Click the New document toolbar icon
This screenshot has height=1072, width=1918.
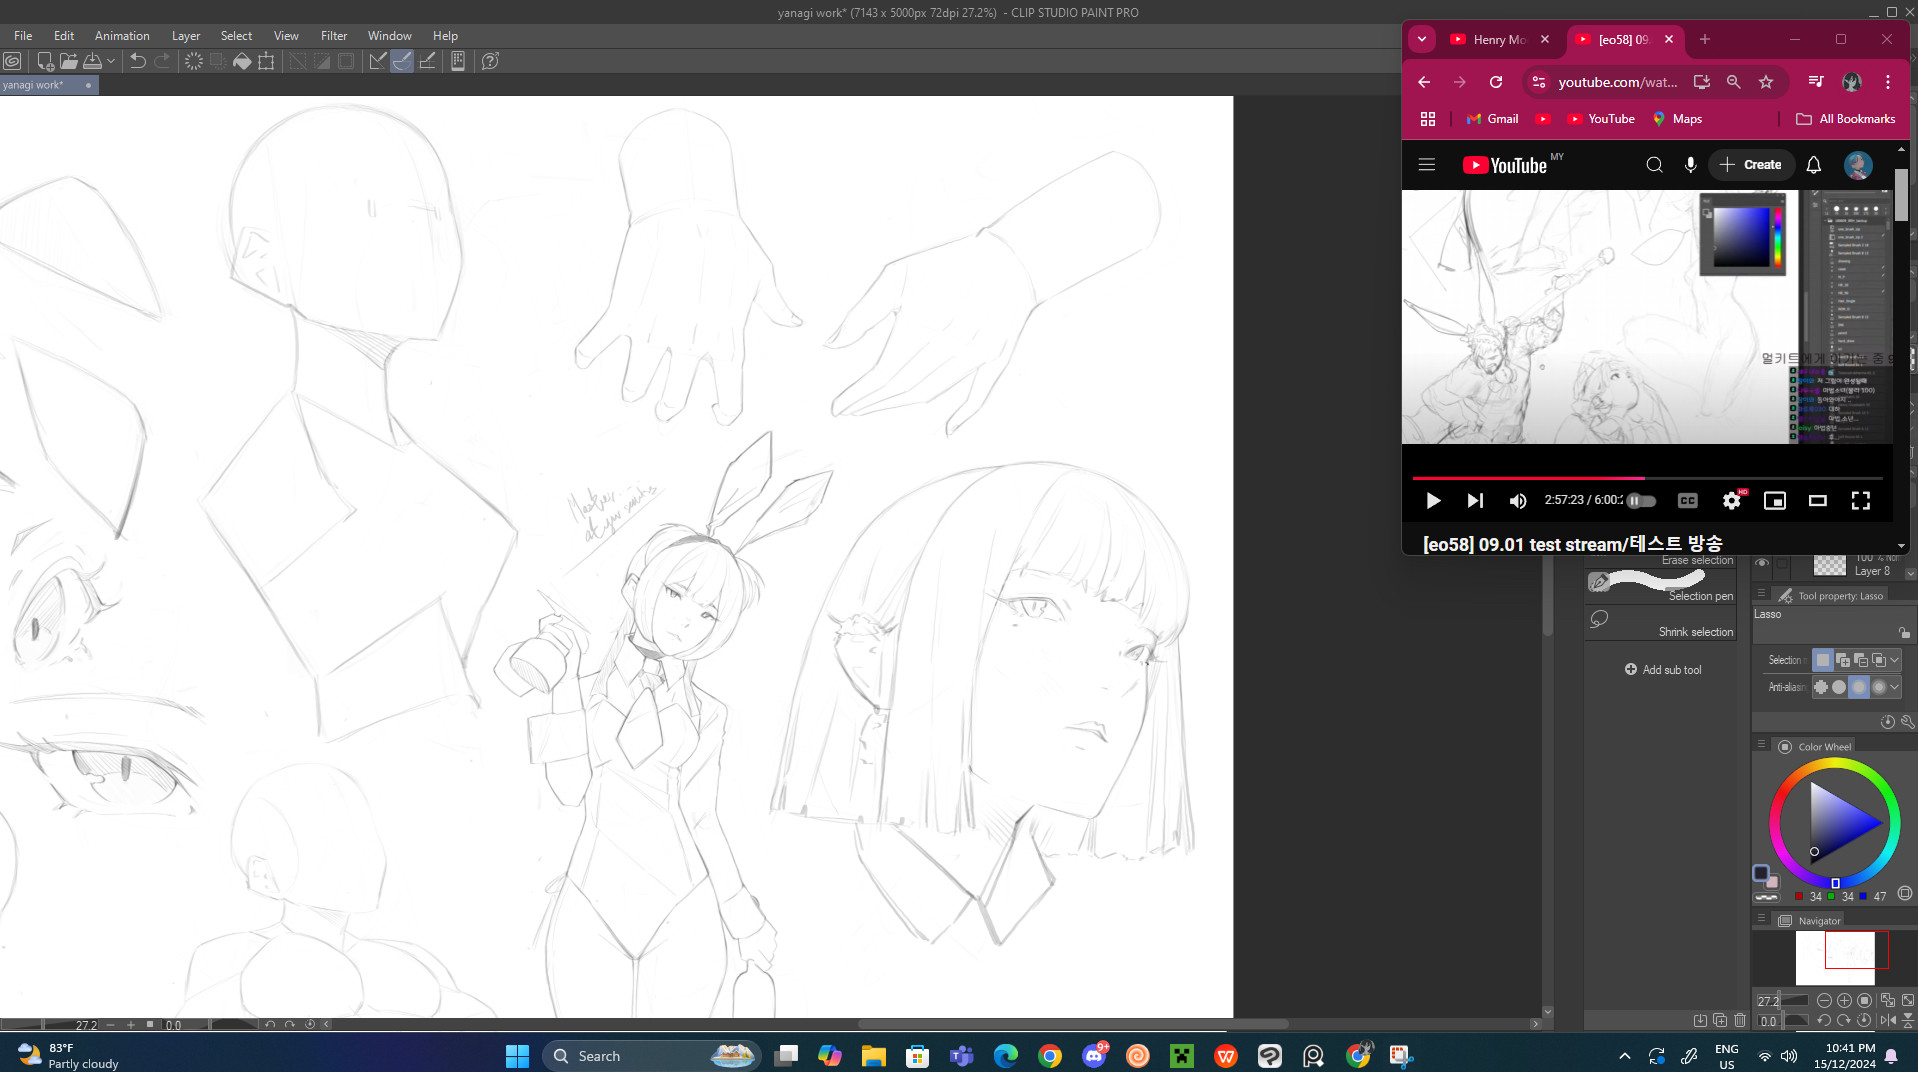[x=45, y=61]
